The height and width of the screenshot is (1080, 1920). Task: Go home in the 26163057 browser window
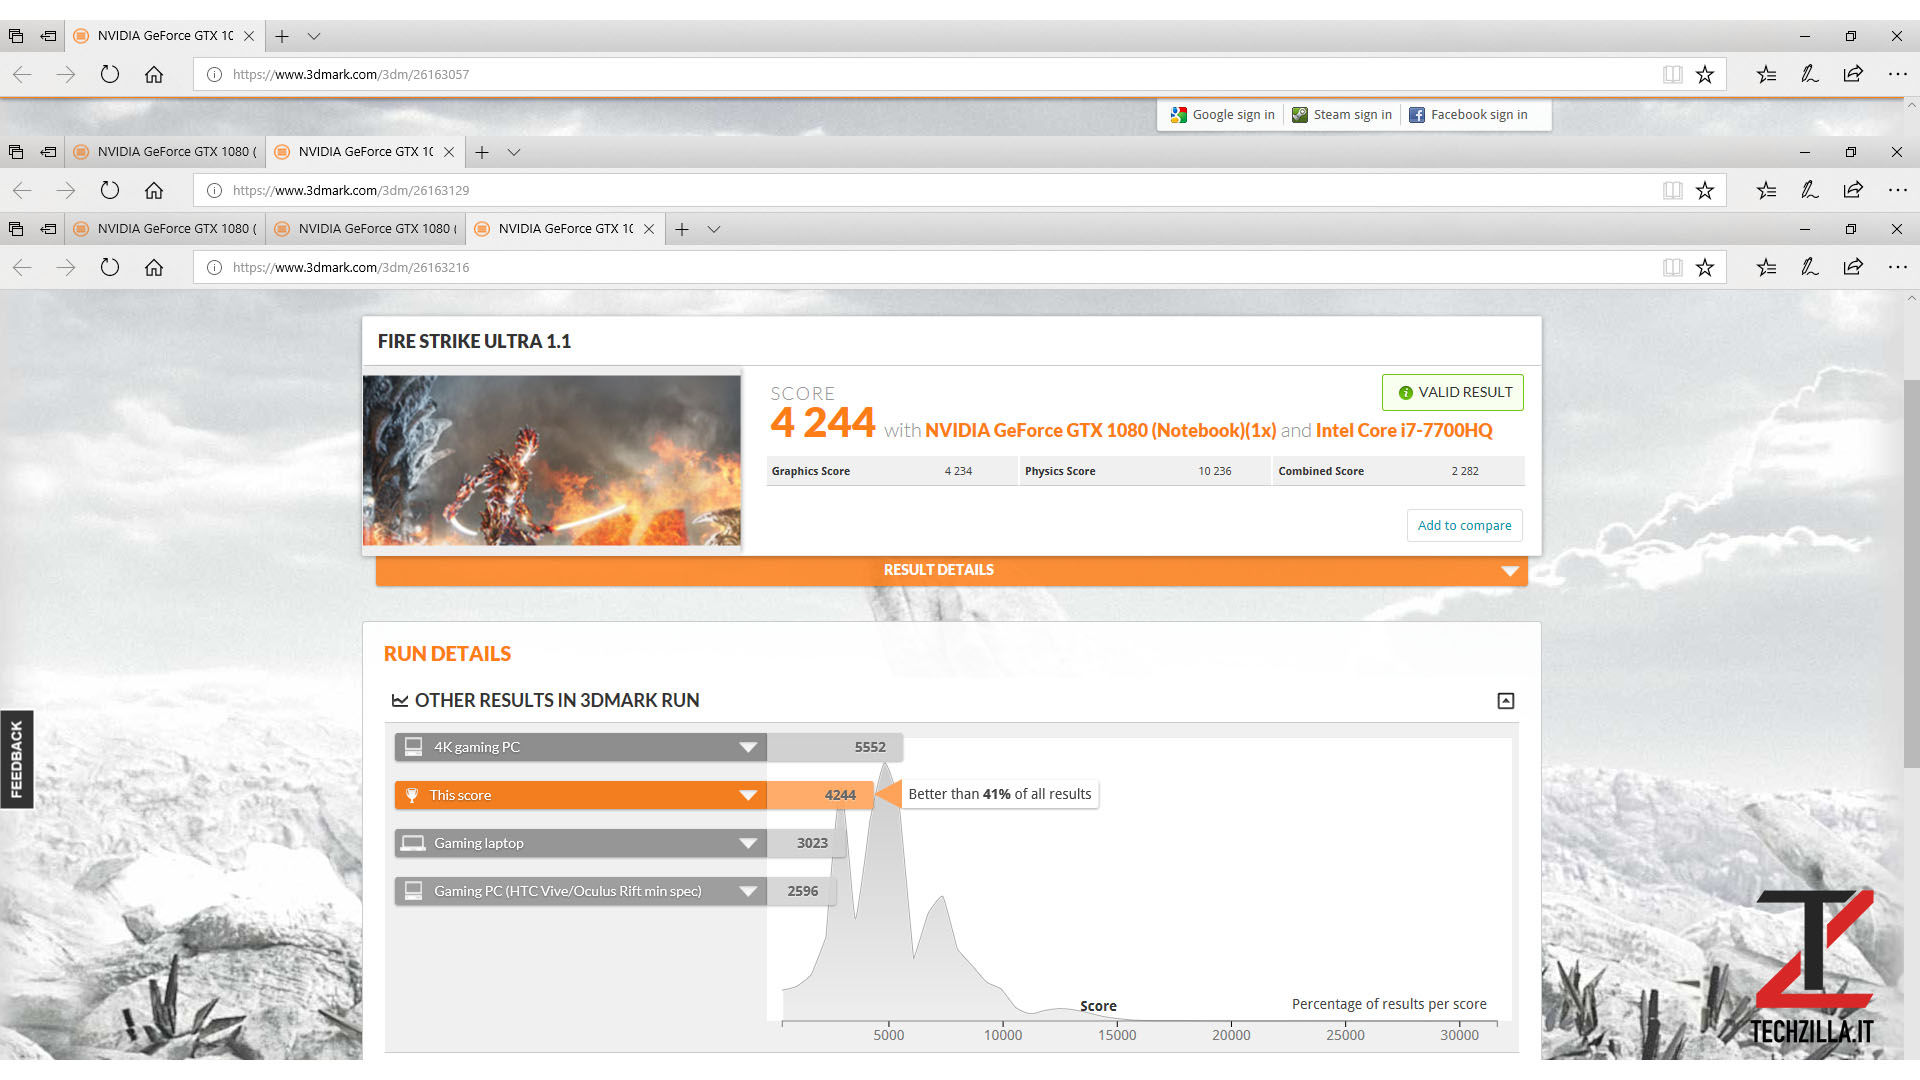(154, 74)
